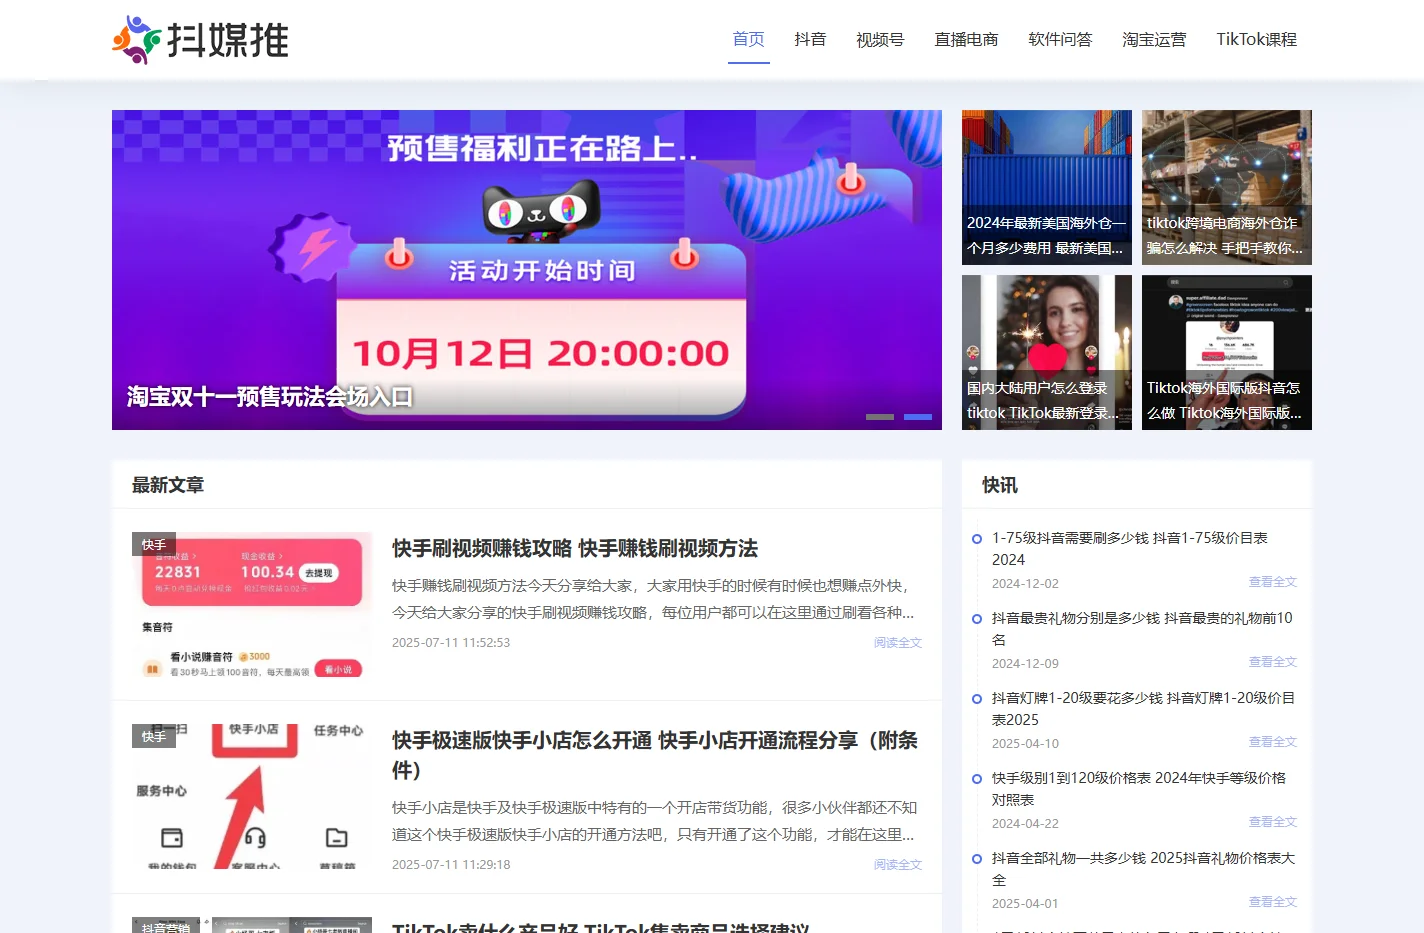Click 查看全文 for 2025-04-01 news
Screen dimensions: 1424x933
coord(1273,902)
